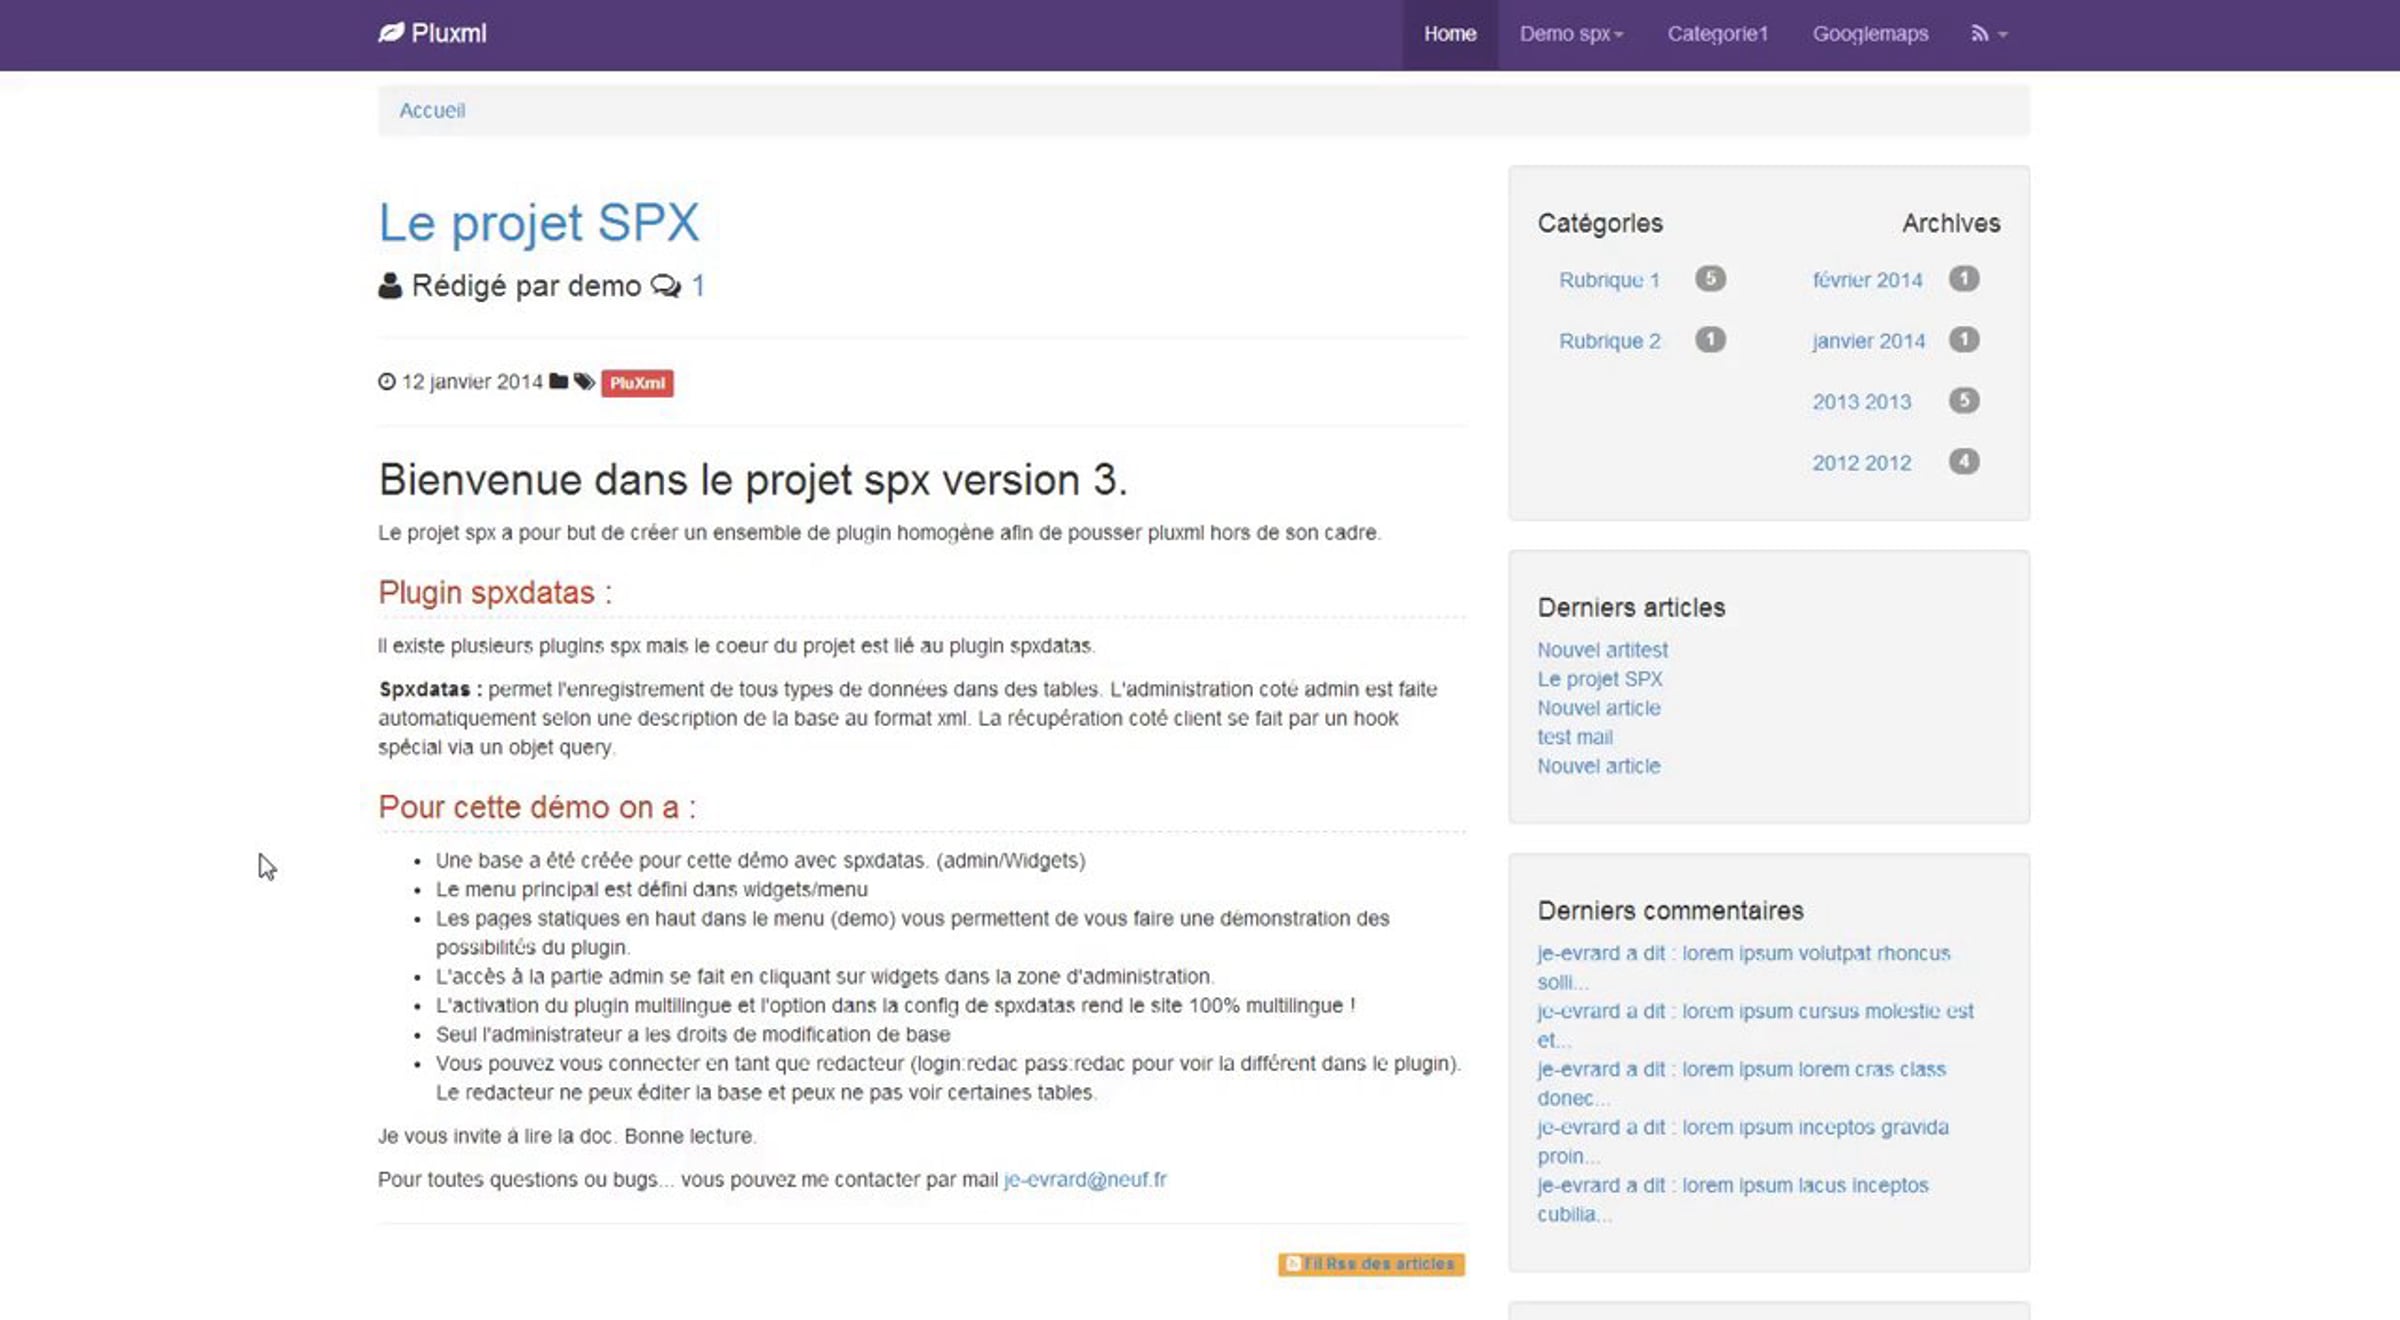Go to the Googlemaps menu item
The height and width of the screenshot is (1320, 2400).
pyautogui.click(x=1870, y=34)
